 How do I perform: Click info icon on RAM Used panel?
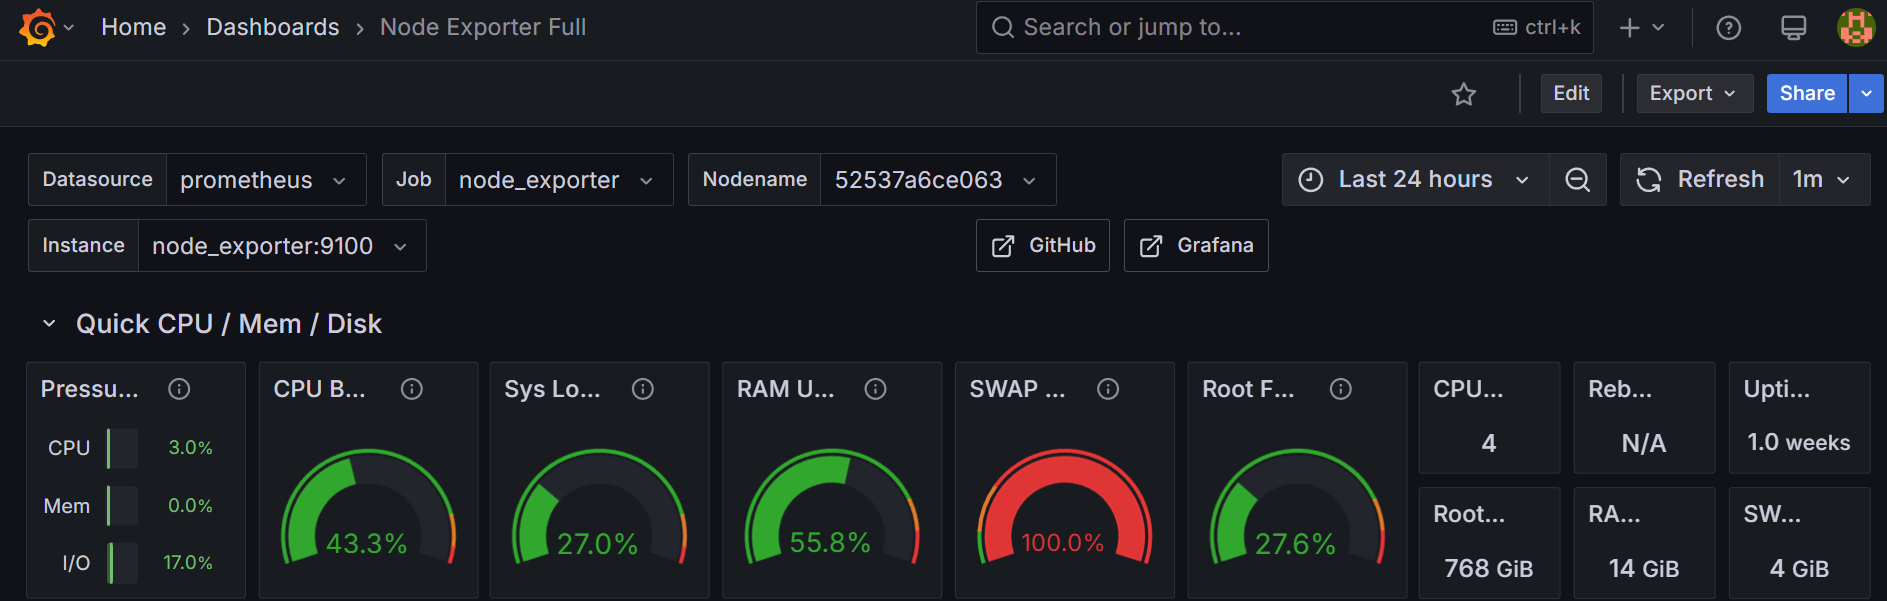pos(875,389)
